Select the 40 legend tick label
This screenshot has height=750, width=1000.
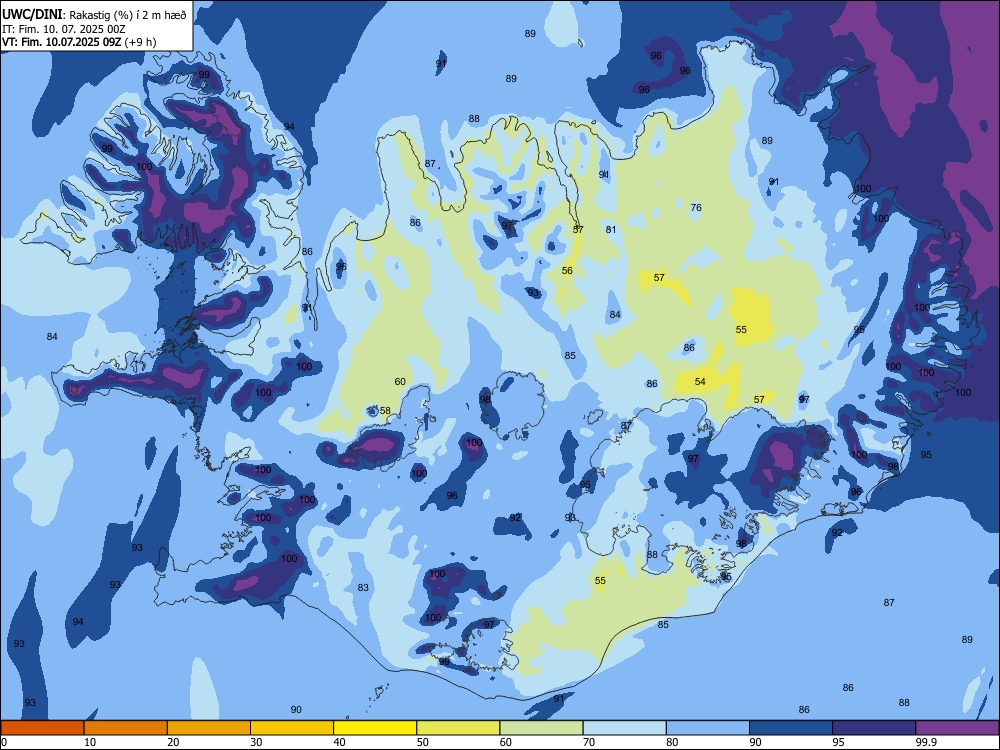point(339,742)
